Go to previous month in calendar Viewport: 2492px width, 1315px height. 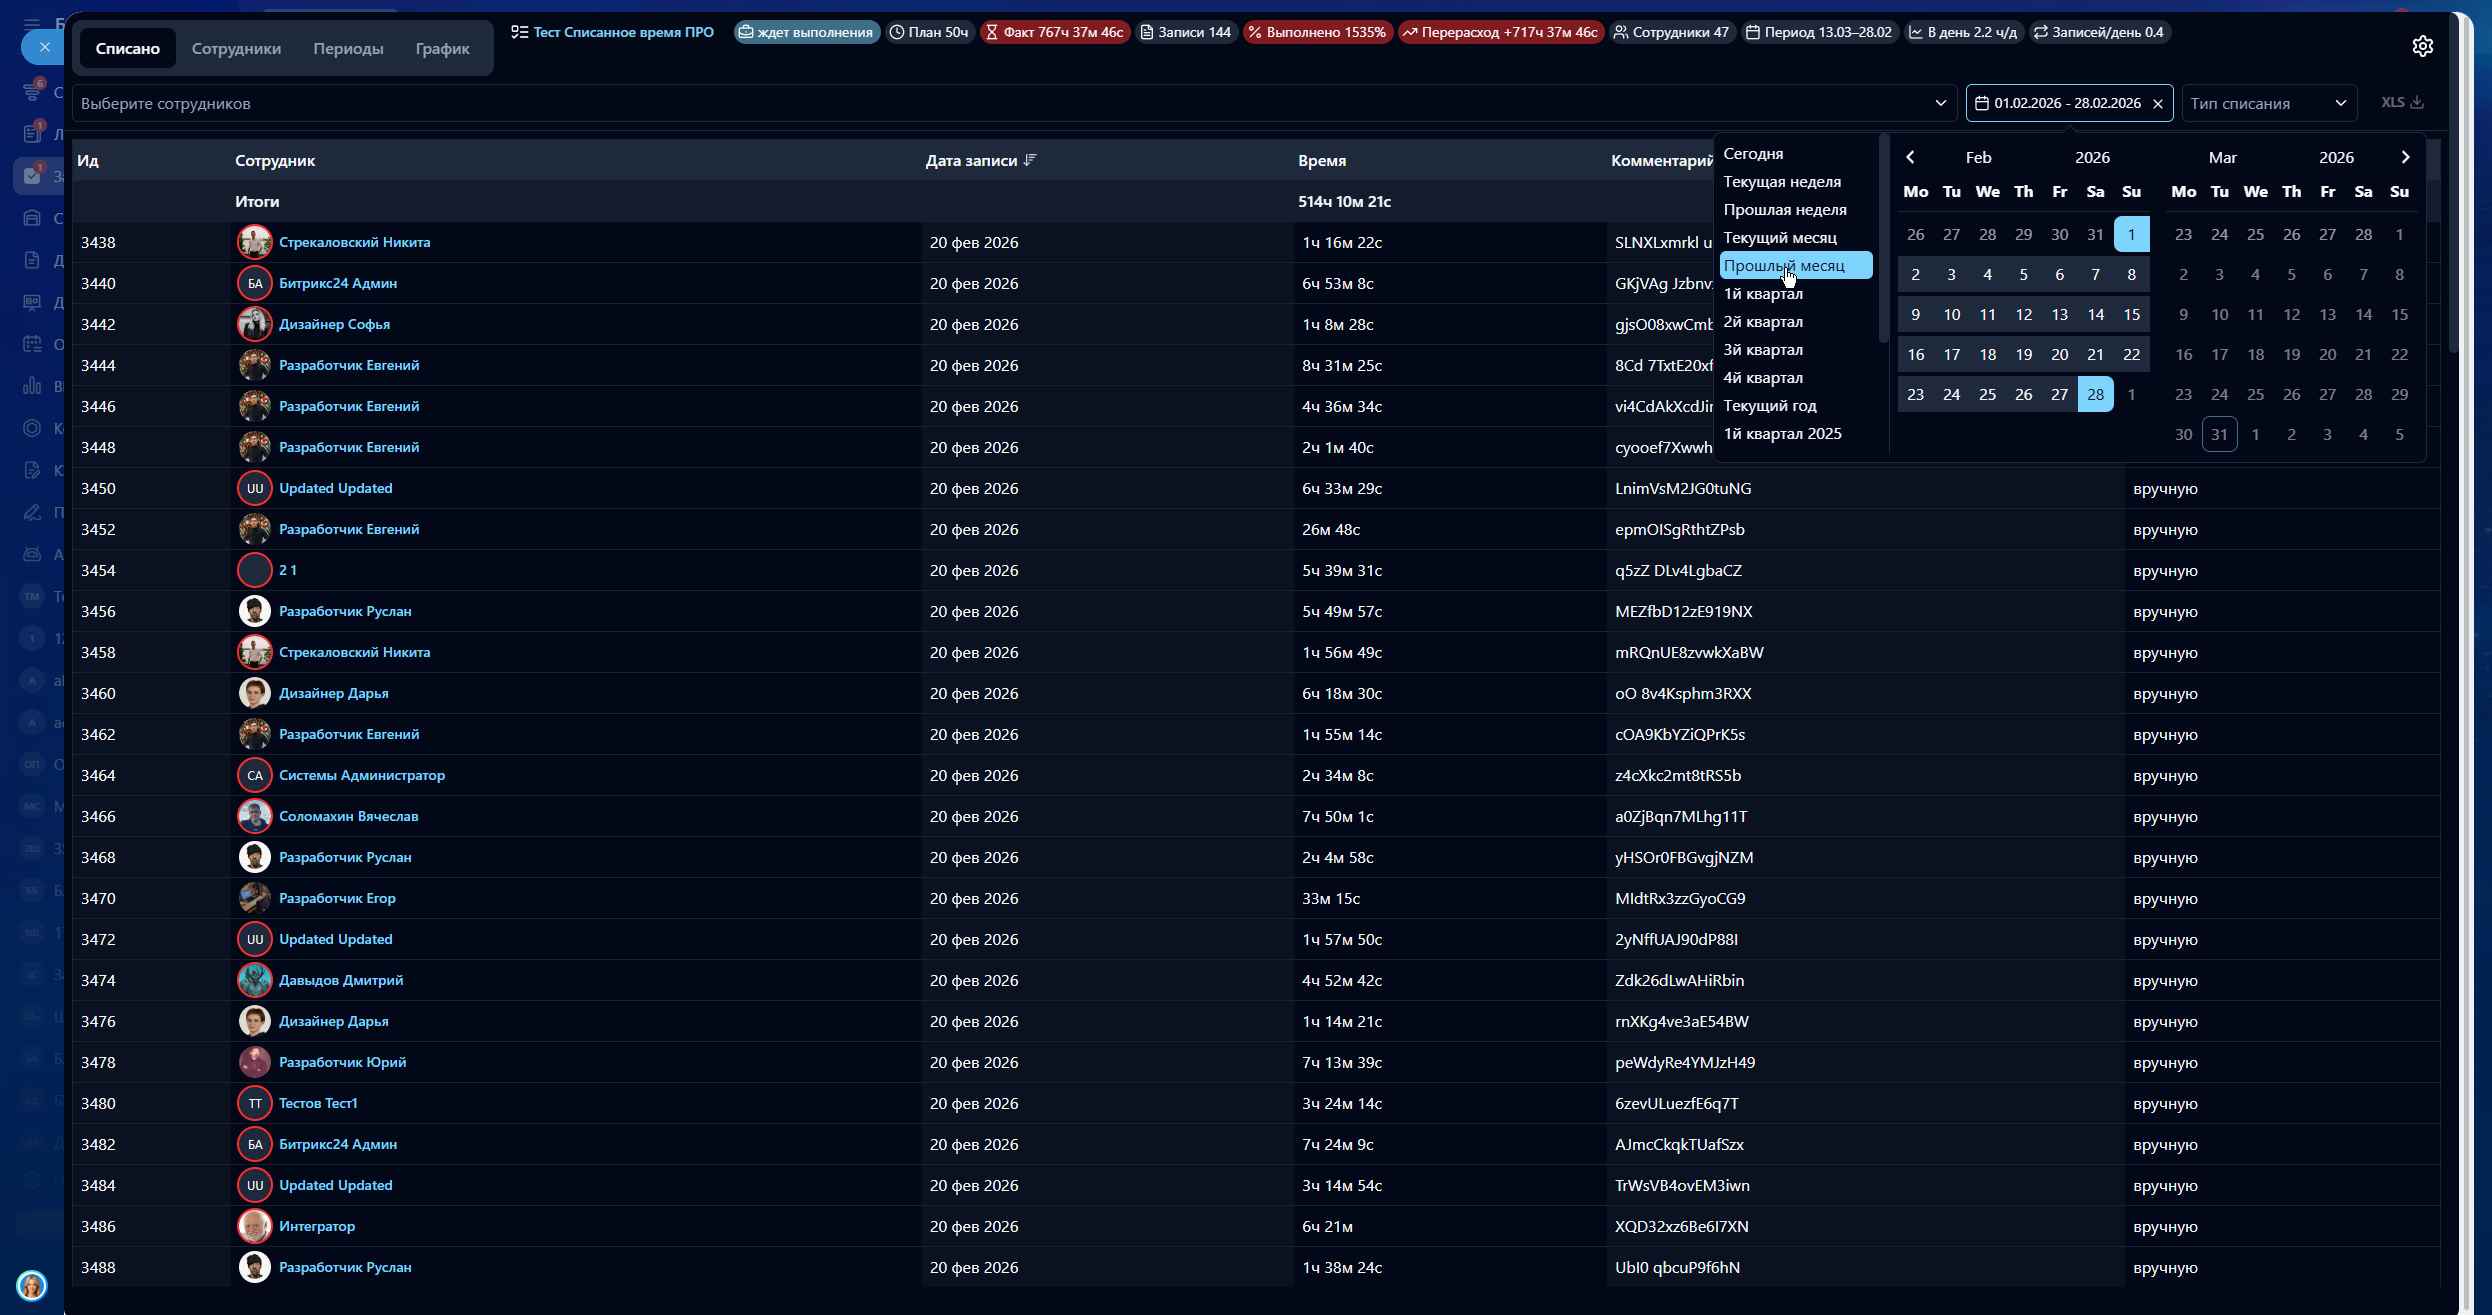tap(1910, 157)
